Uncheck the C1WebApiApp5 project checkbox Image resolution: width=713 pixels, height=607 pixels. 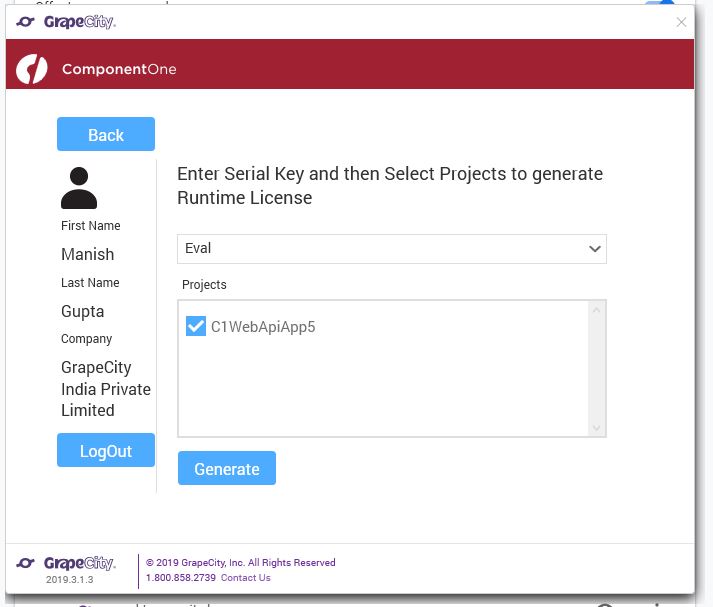click(x=196, y=326)
